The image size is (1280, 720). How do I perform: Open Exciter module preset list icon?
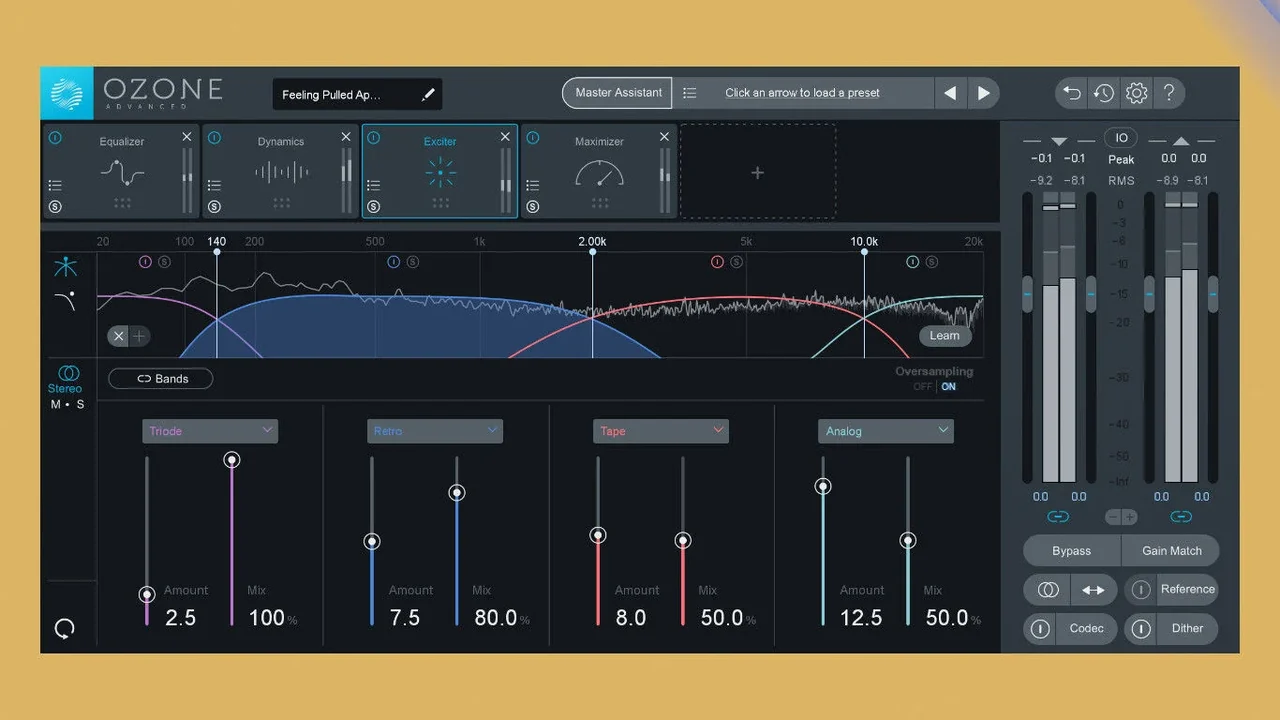[373, 185]
